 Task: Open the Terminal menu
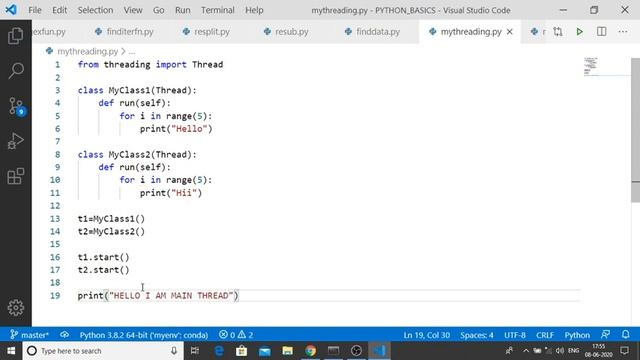tap(218, 10)
